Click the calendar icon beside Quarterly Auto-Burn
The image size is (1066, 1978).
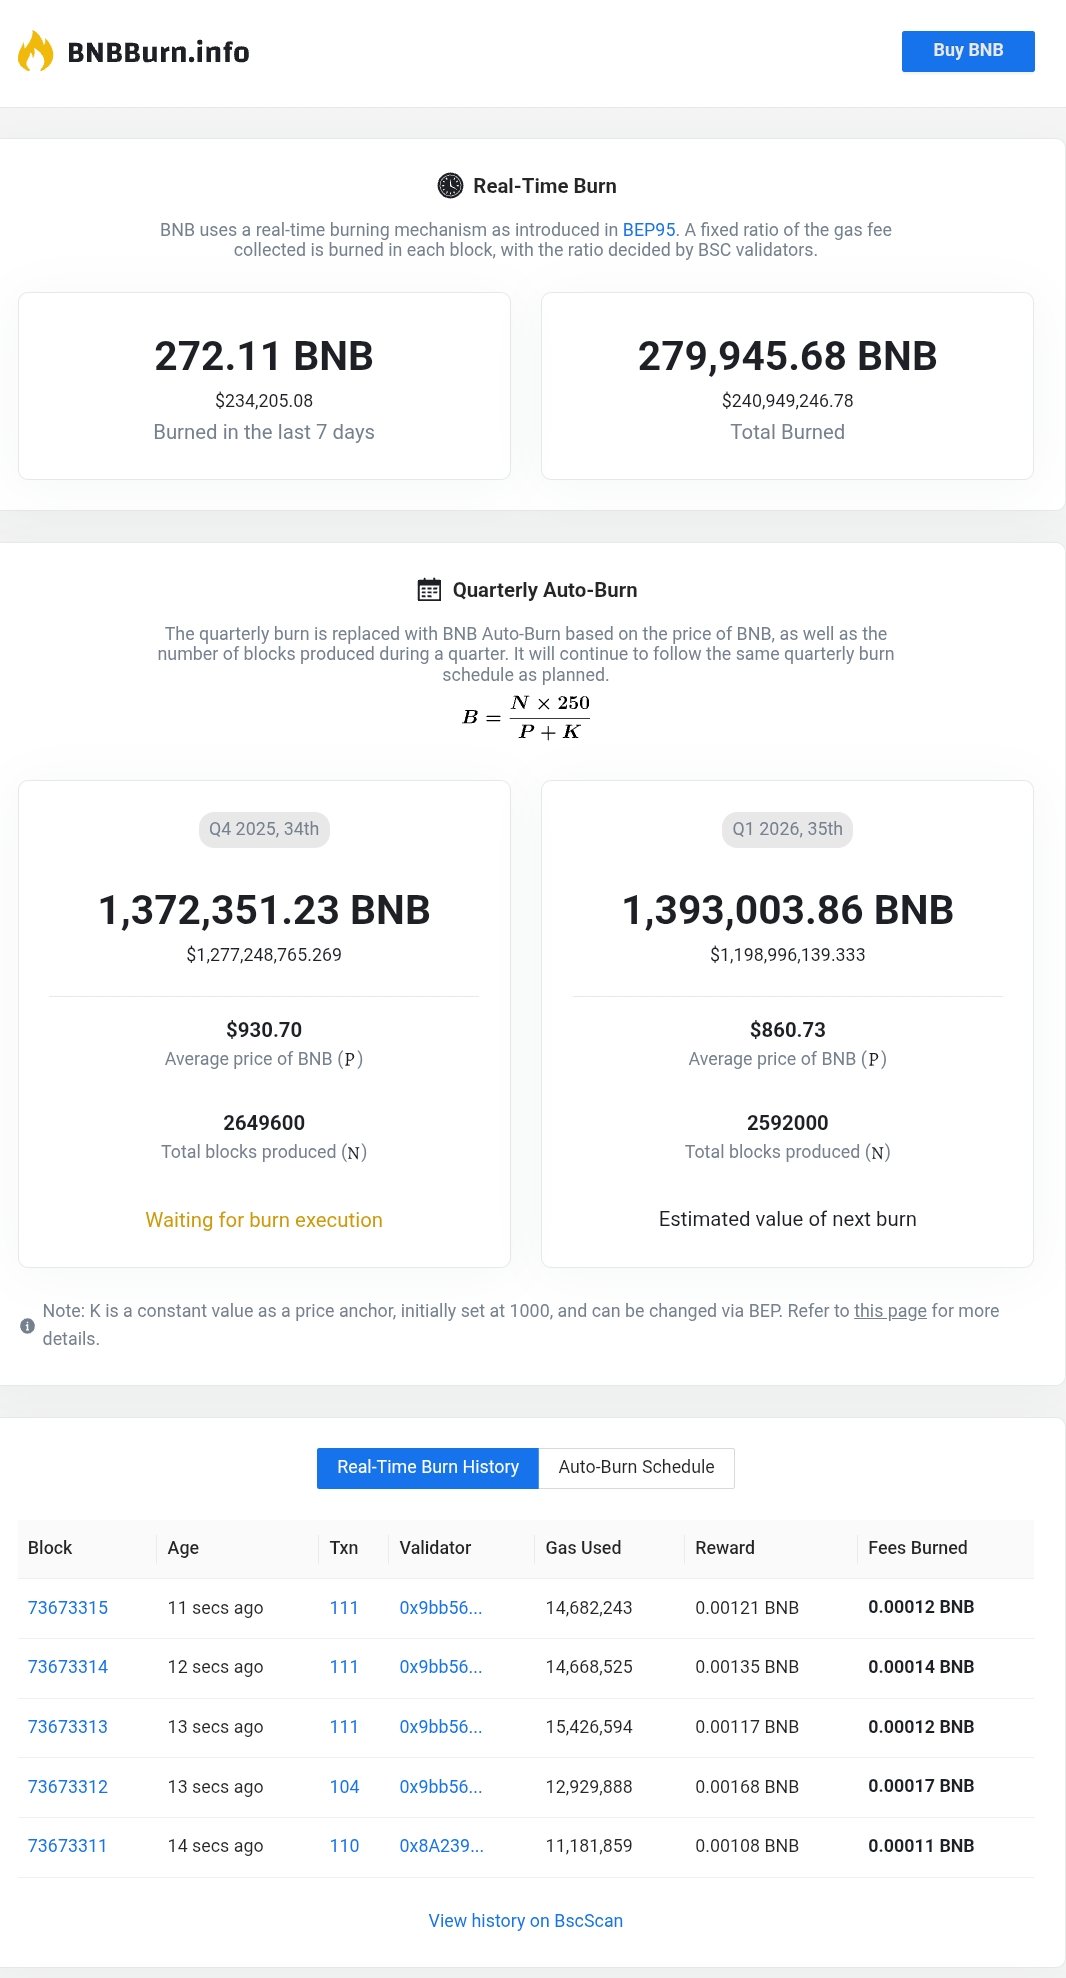pos(429,590)
